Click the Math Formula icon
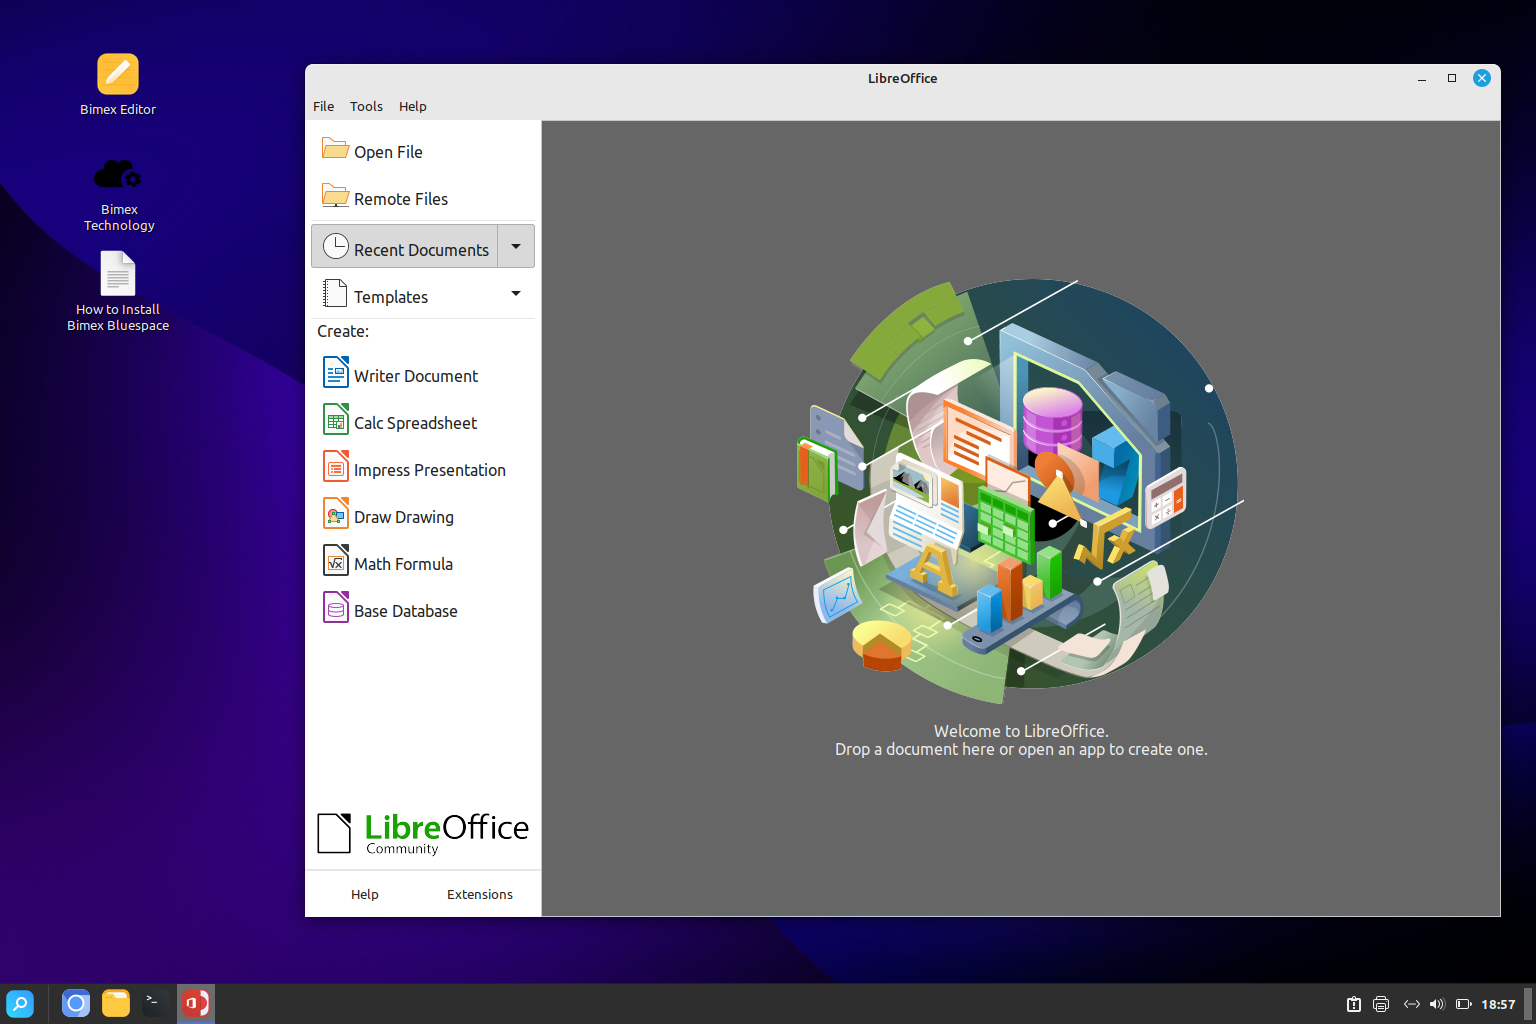Viewport: 1536px width, 1024px height. pos(336,560)
